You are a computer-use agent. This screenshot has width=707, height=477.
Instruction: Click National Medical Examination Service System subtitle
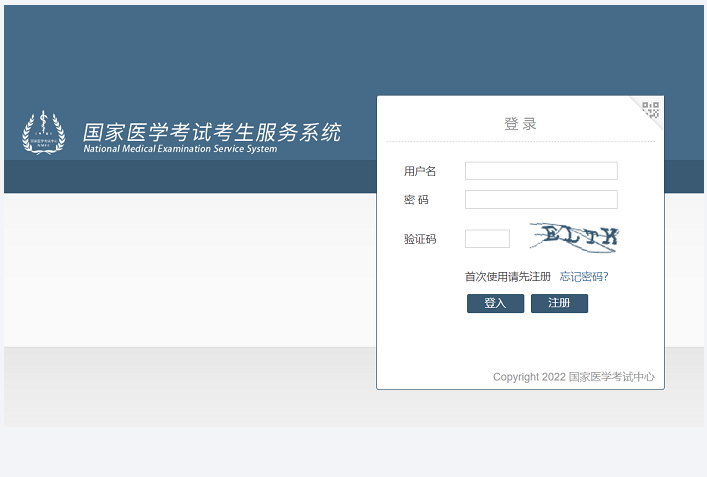180,149
